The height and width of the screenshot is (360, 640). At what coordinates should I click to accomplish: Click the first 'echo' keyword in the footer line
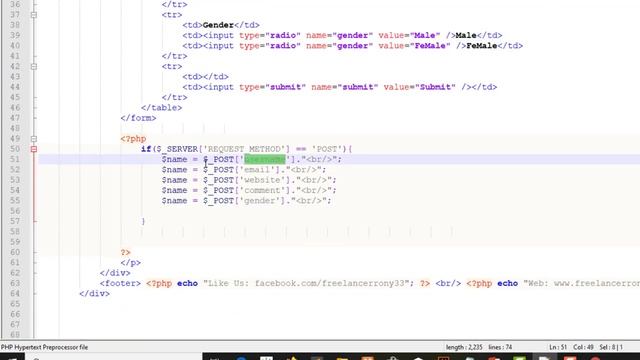(x=187, y=283)
